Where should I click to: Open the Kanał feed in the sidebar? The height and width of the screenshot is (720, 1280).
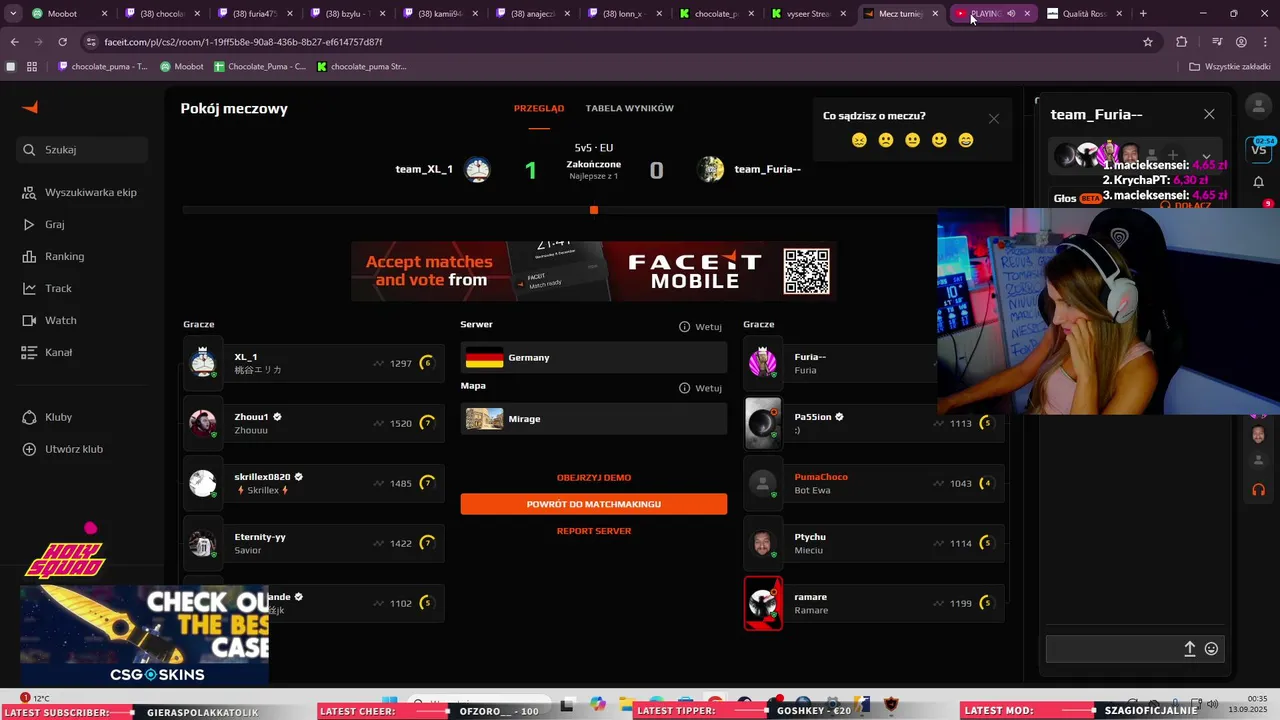point(48,352)
